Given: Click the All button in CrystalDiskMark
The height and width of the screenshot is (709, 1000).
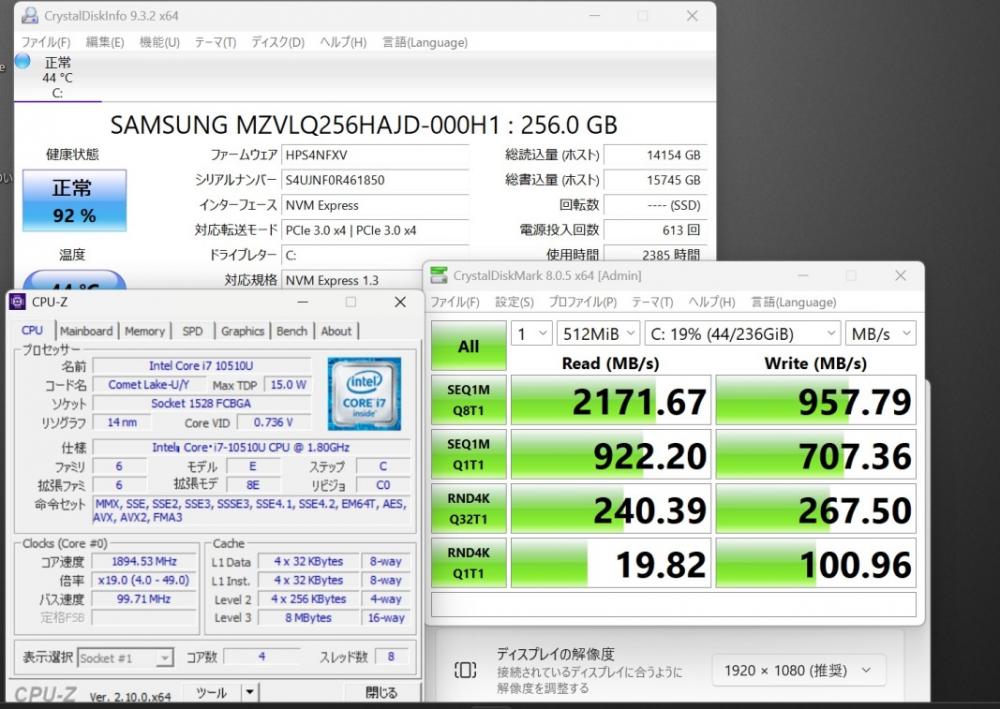Looking at the screenshot, I should 469,346.
